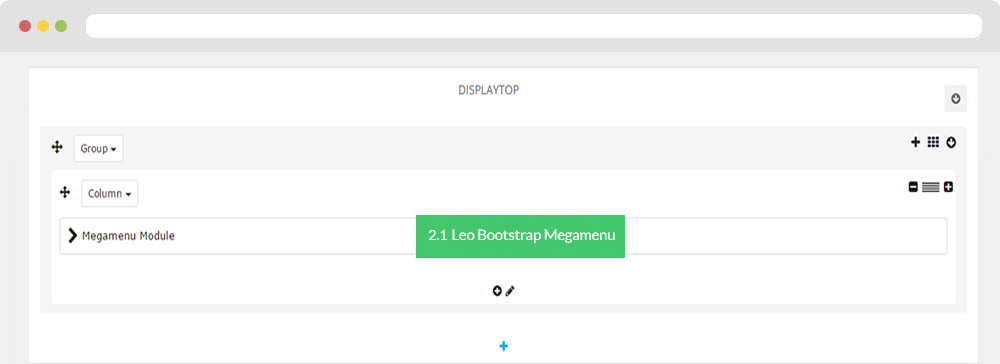The image size is (1000, 364).
Task: Expand the Megamenu Module chevron
Action: coord(73,235)
